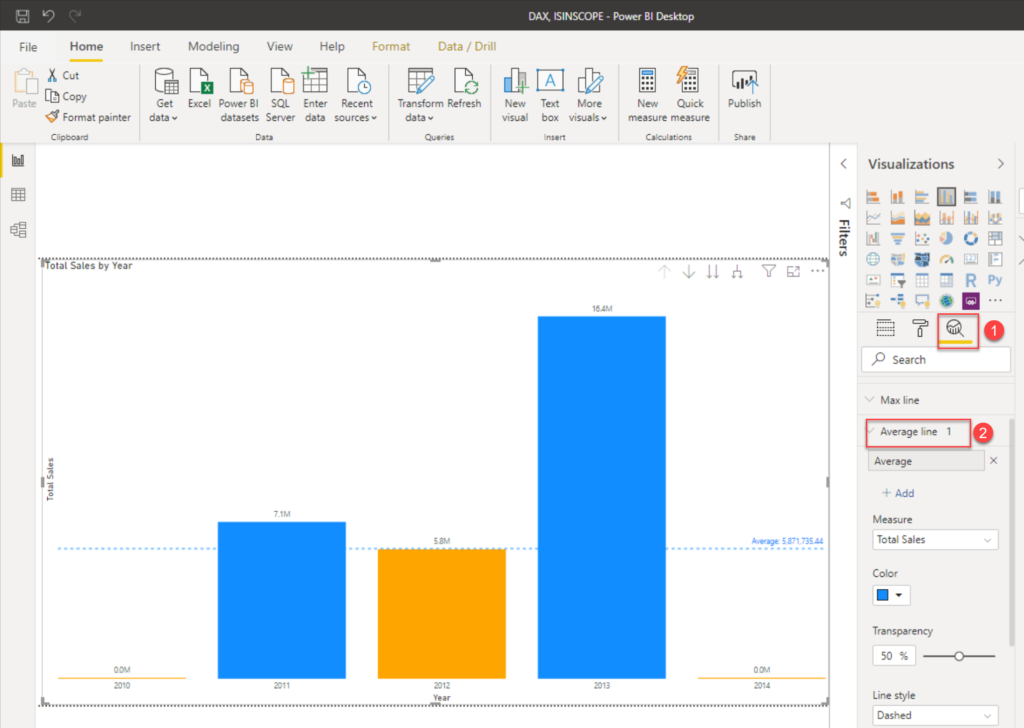The width and height of the screenshot is (1024, 728).
Task: Click the Publish button
Action: [x=744, y=89]
